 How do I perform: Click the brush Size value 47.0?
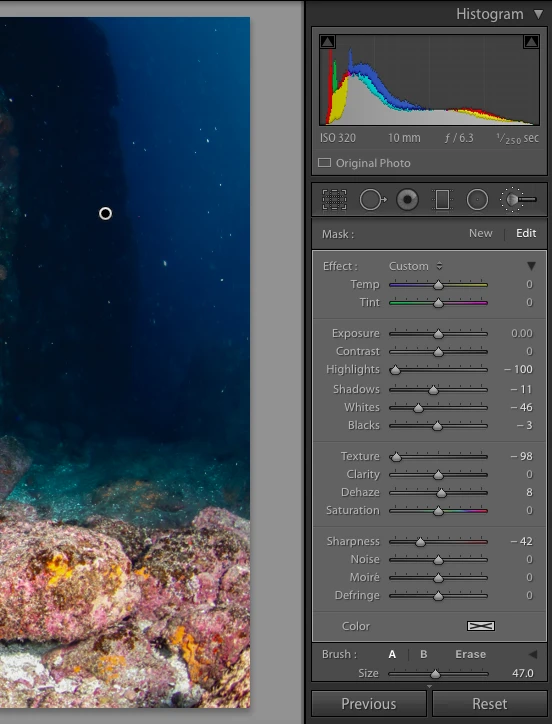point(522,673)
